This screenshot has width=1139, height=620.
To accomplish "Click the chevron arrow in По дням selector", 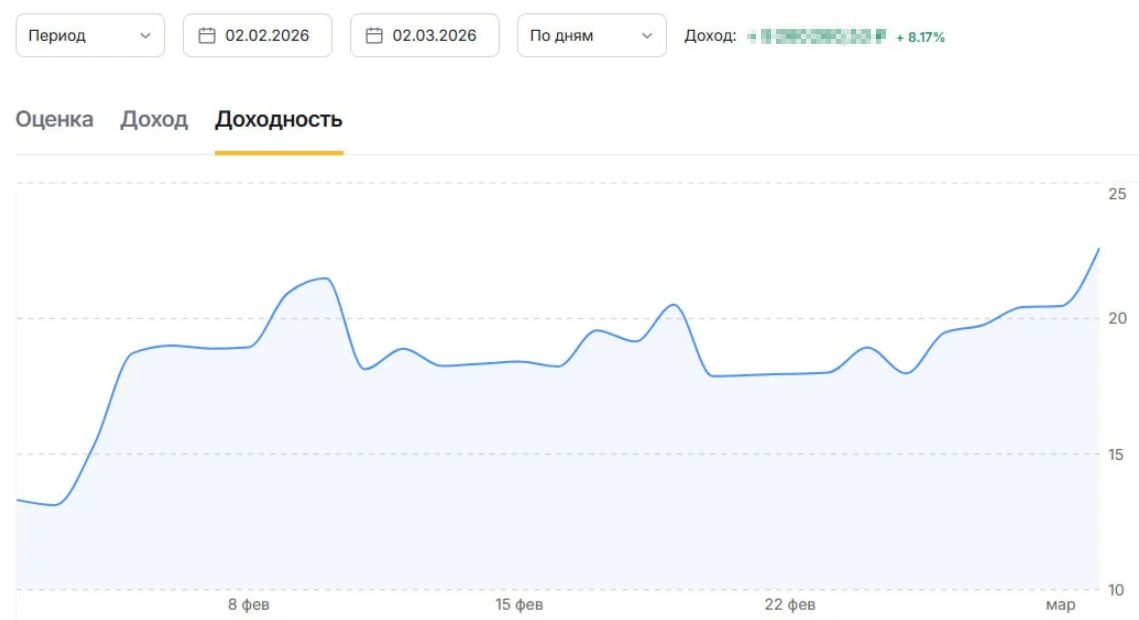I will [x=645, y=36].
